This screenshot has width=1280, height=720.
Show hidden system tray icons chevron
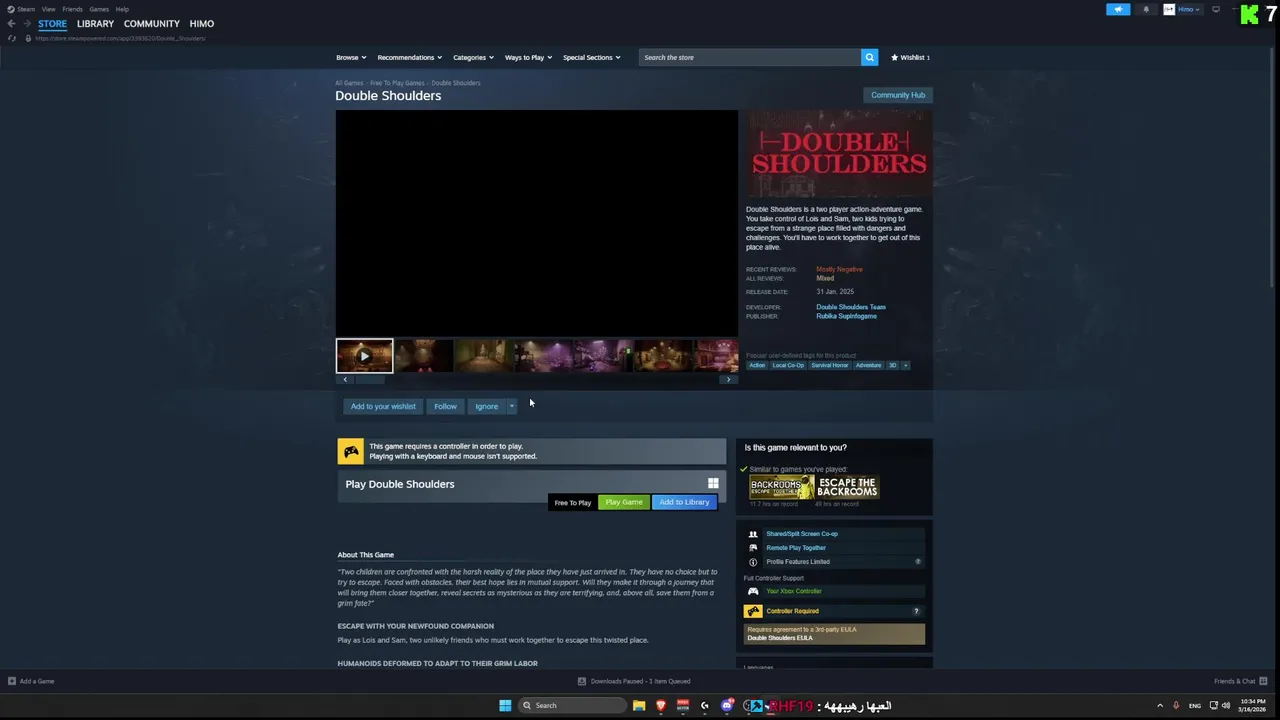[1160, 705]
